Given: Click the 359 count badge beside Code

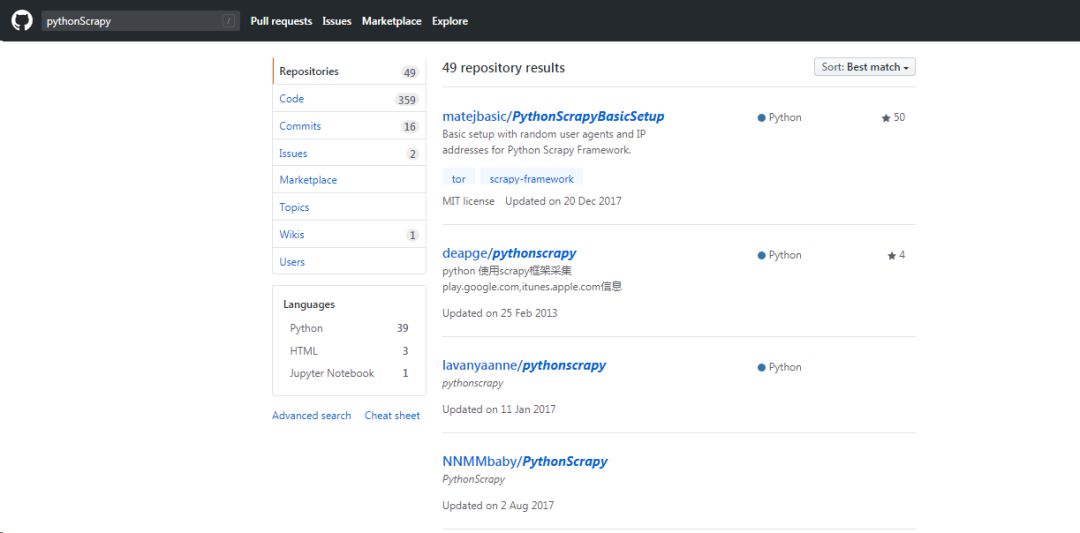Looking at the screenshot, I should 406,99.
